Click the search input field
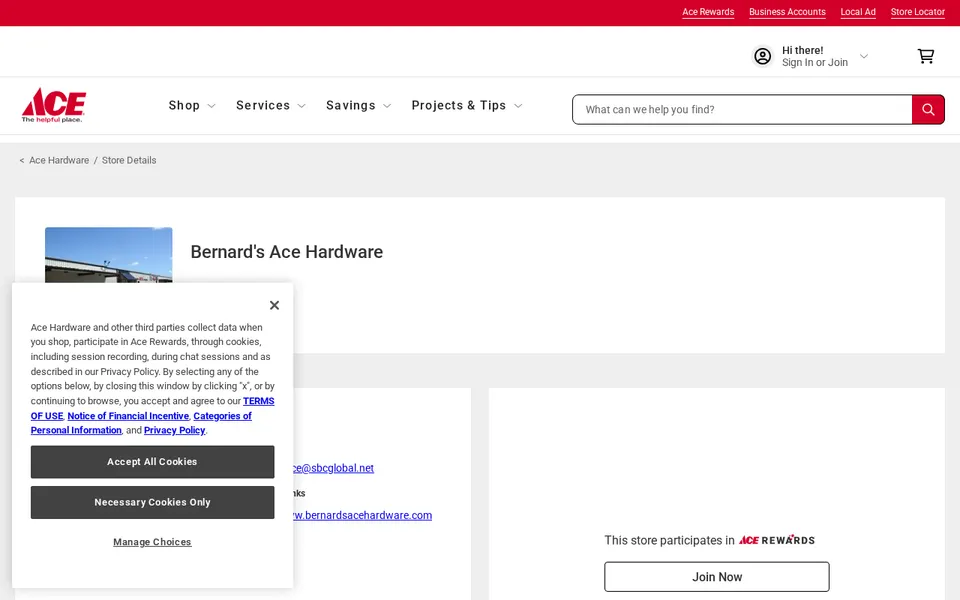 [x=742, y=110]
